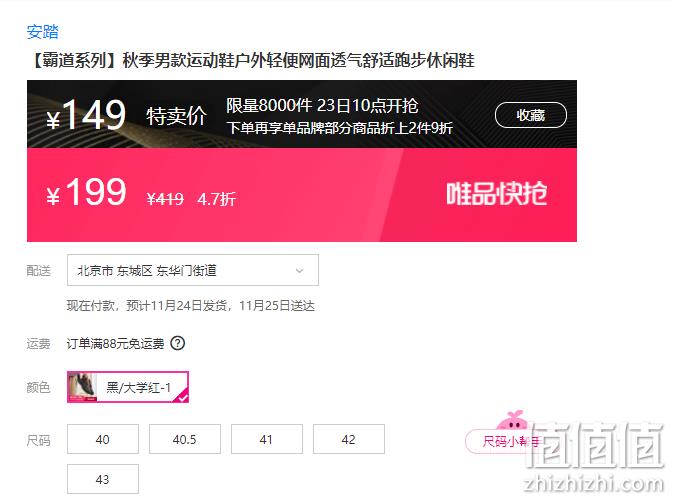This screenshot has height=501, width=673.
Task: Choose size 42
Action: coord(349,439)
